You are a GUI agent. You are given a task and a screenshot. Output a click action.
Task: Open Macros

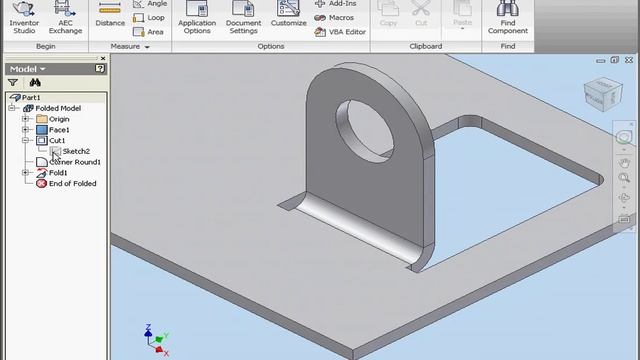coord(334,18)
